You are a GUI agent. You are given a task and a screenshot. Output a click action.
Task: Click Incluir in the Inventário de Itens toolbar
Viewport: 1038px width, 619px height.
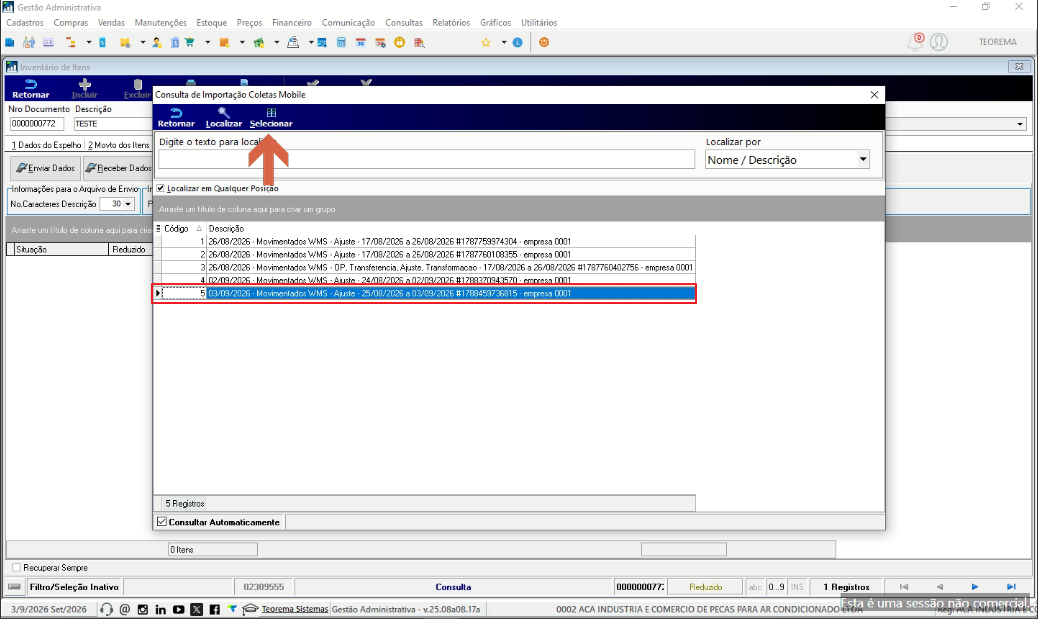point(85,89)
